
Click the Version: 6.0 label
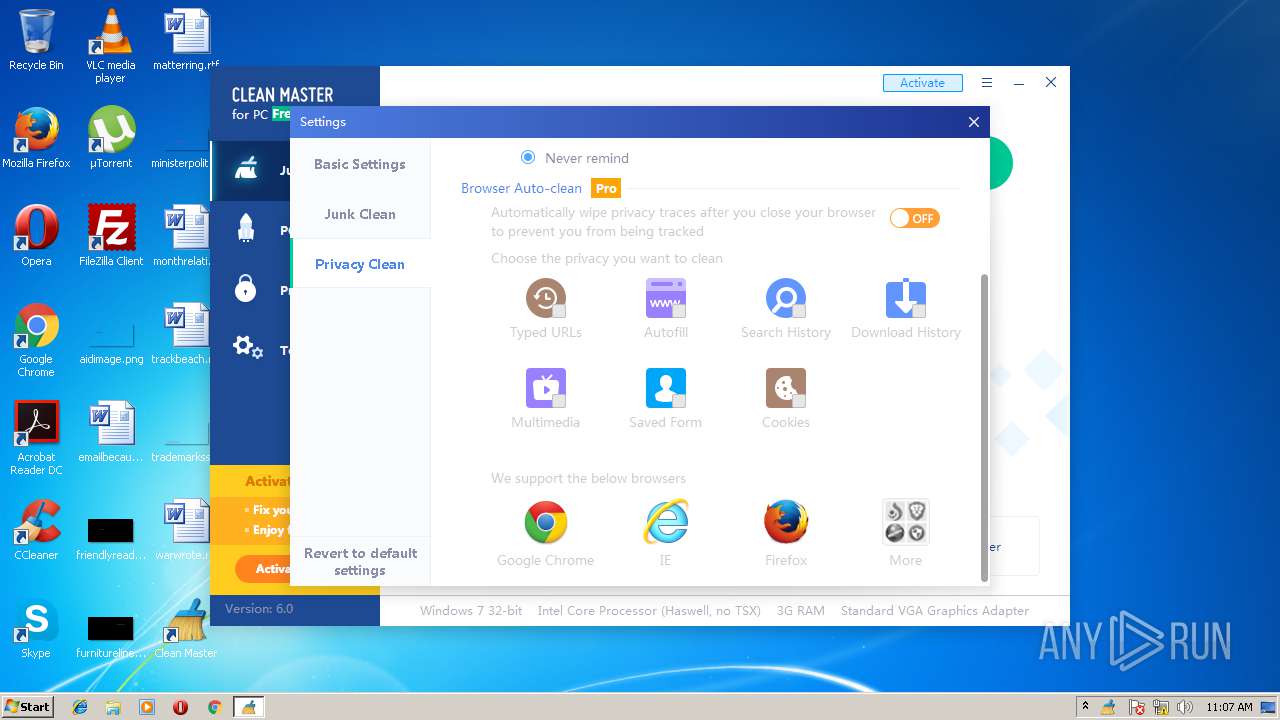(259, 608)
